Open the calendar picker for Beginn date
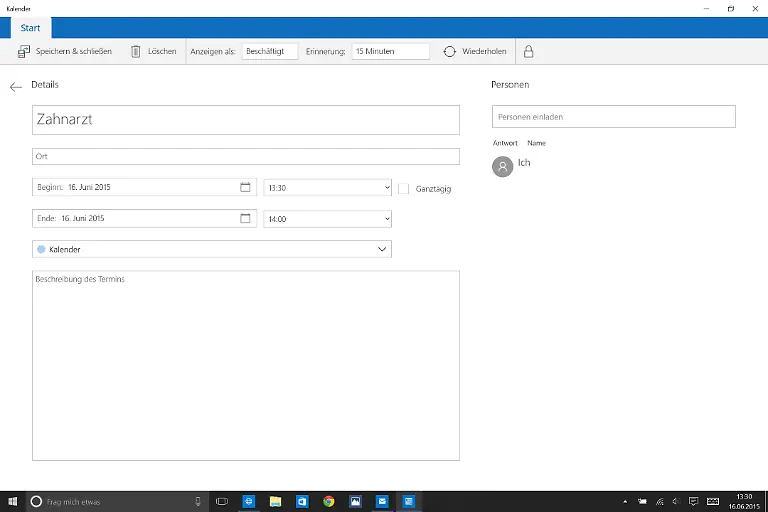Viewport: 768px width, 512px height. [245, 187]
